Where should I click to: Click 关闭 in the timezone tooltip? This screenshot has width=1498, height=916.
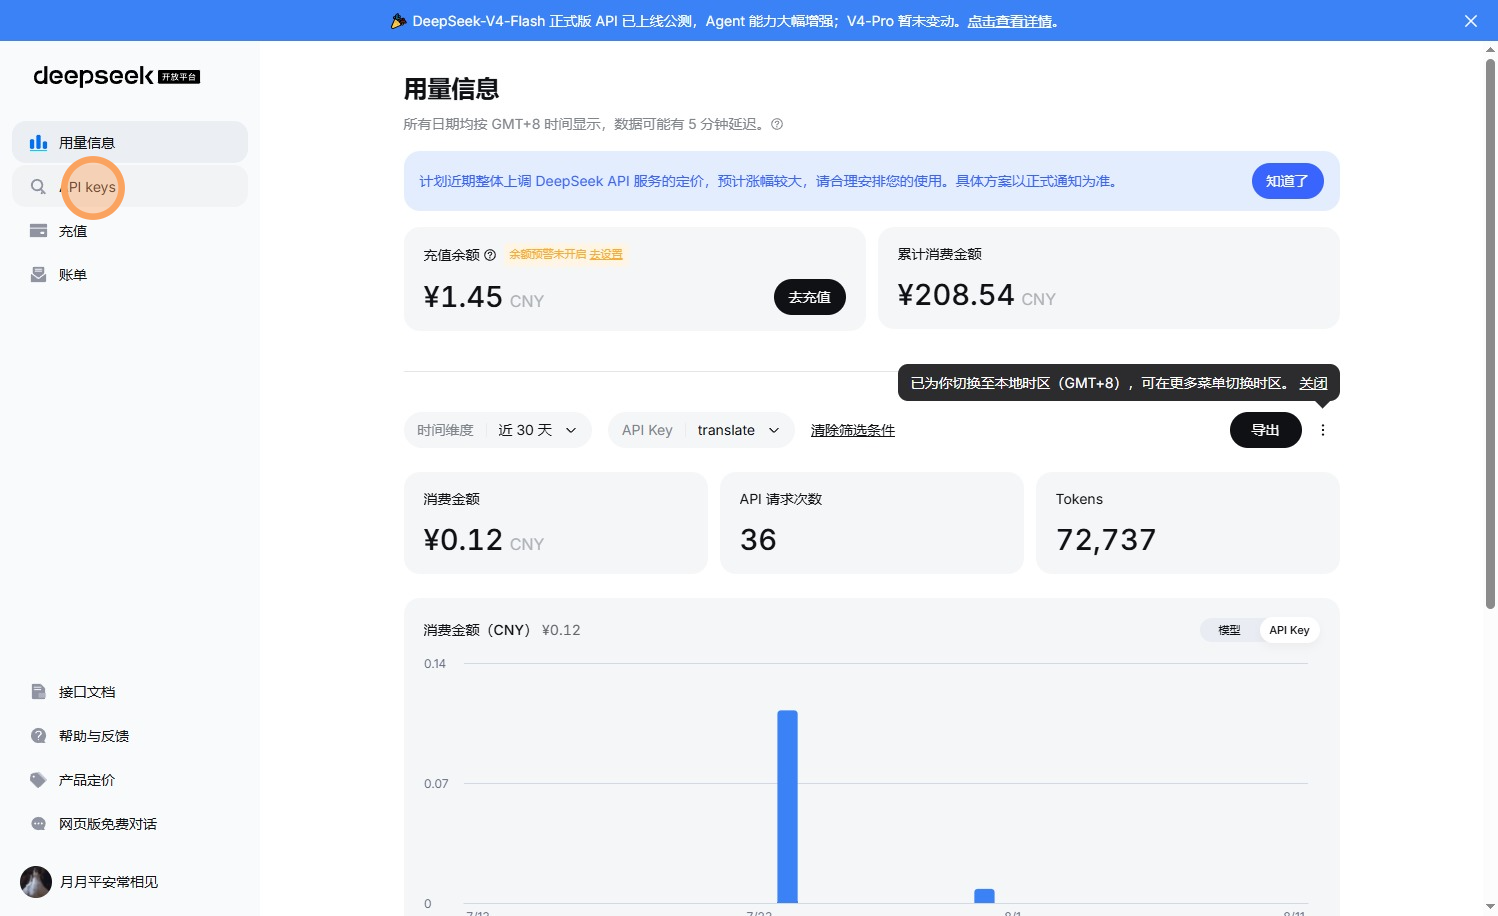click(1313, 383)
